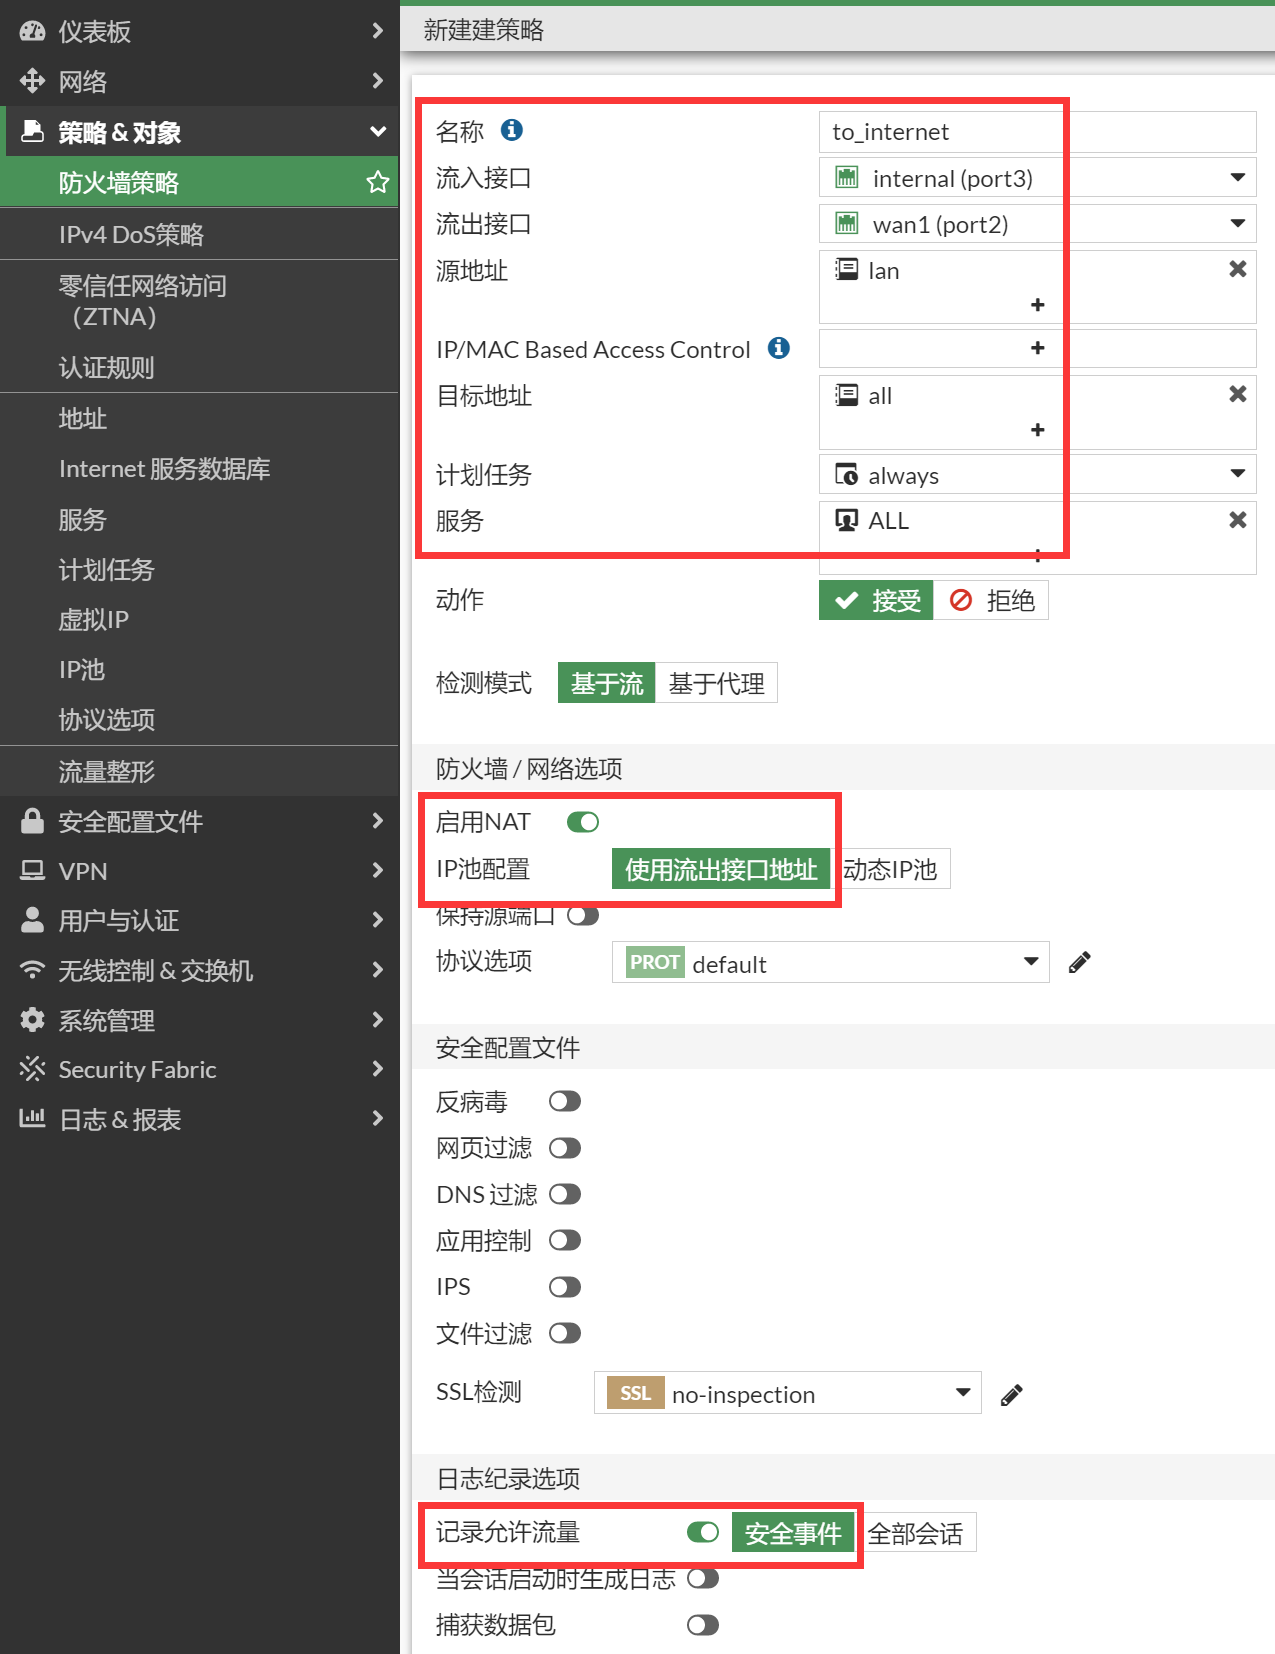Image resolution: width=1275 pixels, height=1654 pixels.
Task: Remove the lan source address entry
Action: coord(1237,269)
